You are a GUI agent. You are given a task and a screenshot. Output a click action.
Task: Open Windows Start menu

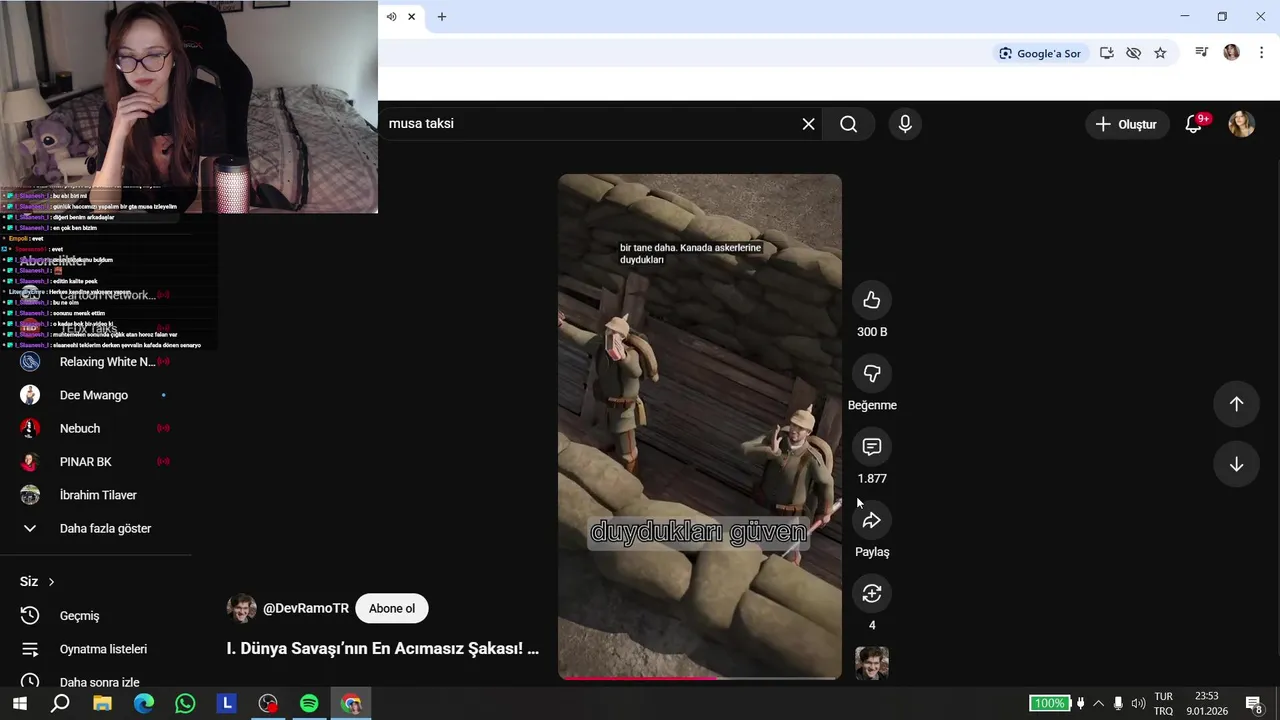pyautogui.click(x=19, y=703)
